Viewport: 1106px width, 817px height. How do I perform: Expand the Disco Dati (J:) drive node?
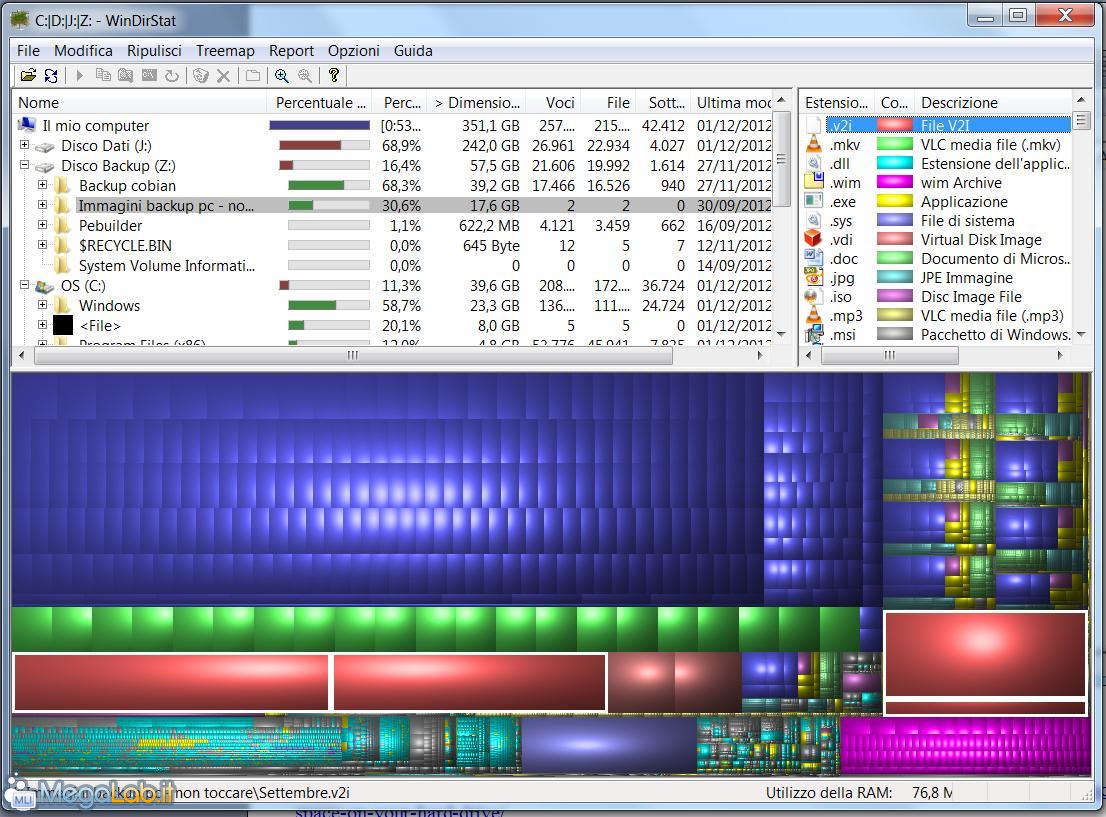click(25, 145)
